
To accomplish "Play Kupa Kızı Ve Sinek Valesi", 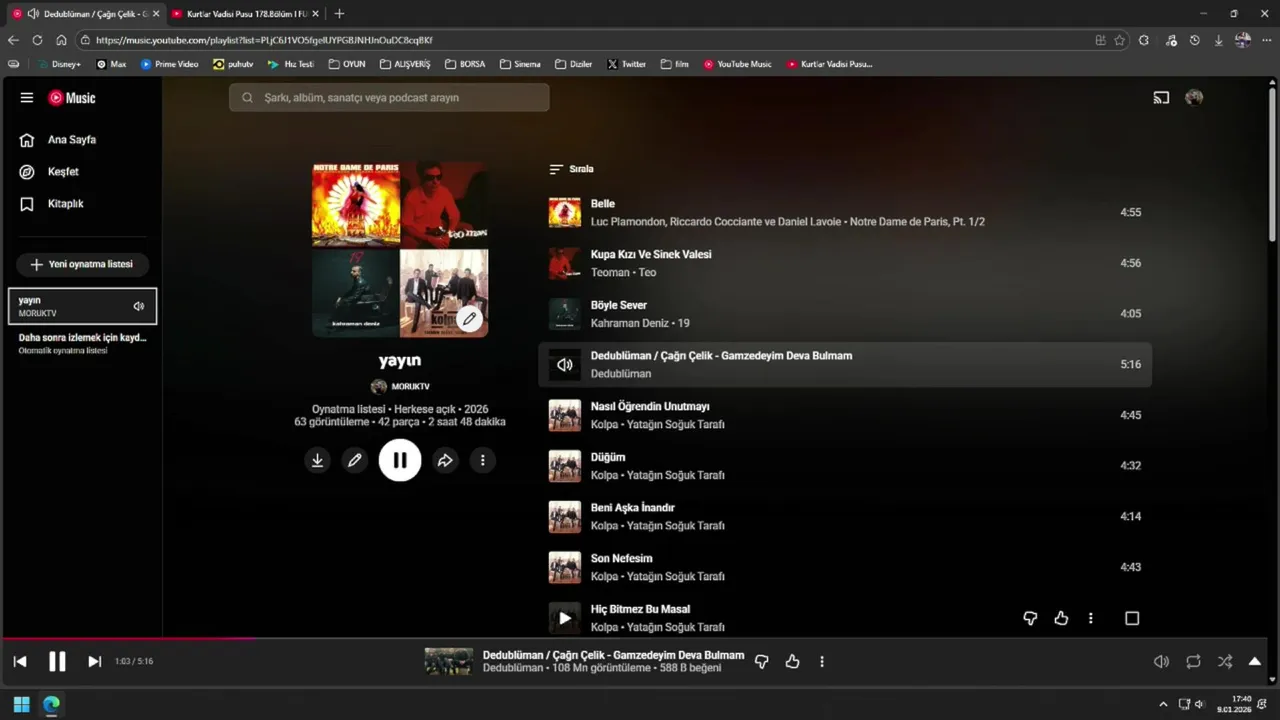I will 651,255.
